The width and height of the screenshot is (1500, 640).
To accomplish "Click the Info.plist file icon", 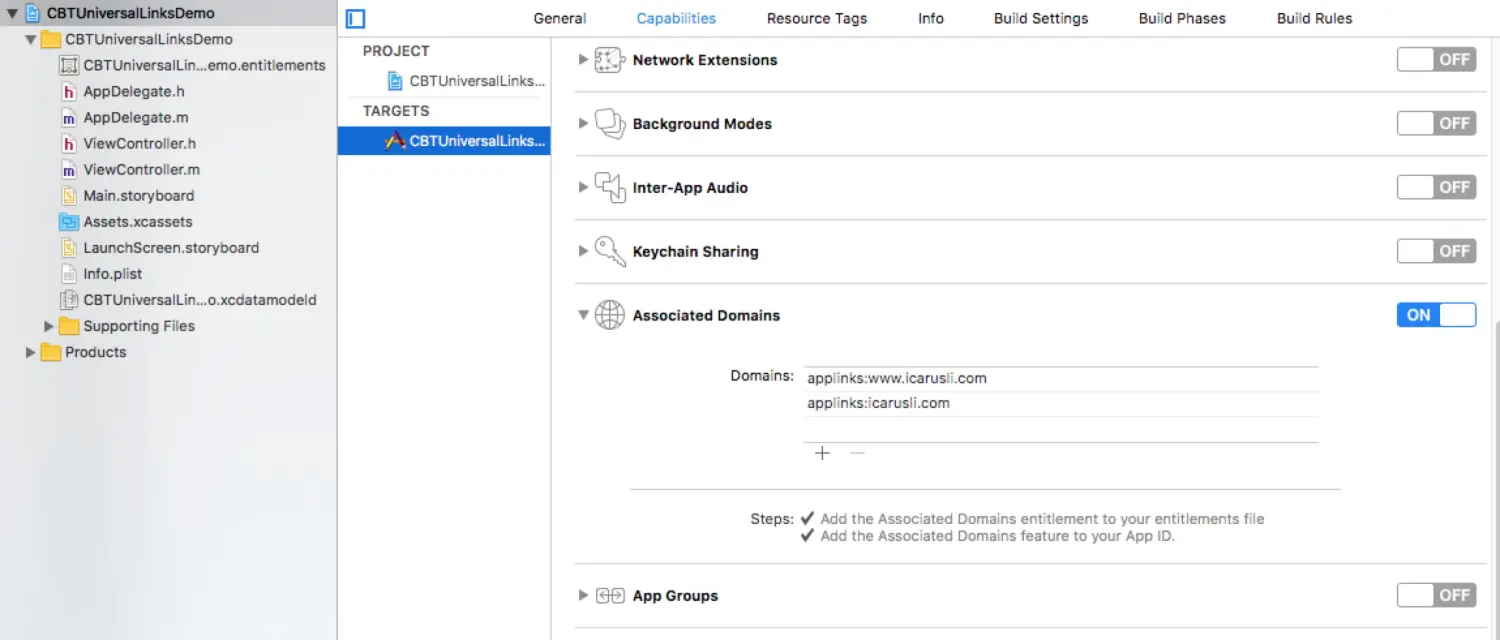I will [69, 273].
